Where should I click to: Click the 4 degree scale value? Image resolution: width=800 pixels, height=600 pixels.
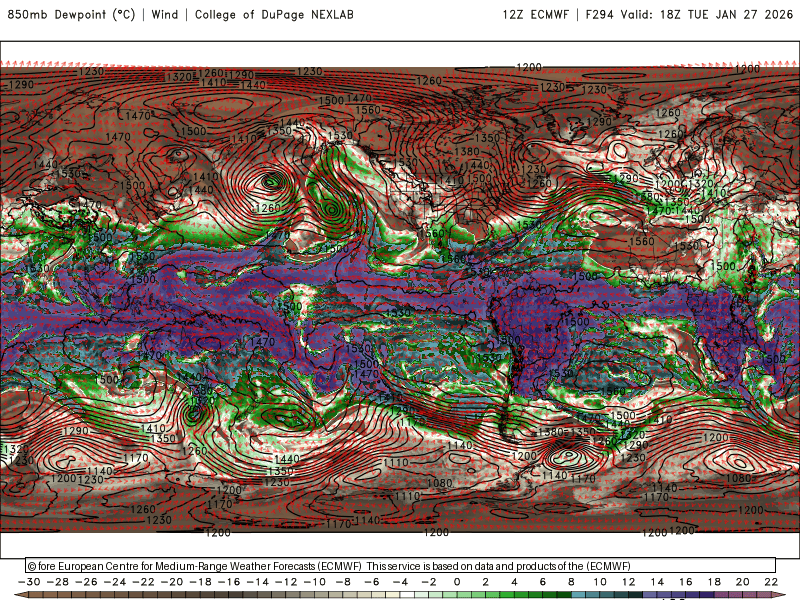click(514, 582)
